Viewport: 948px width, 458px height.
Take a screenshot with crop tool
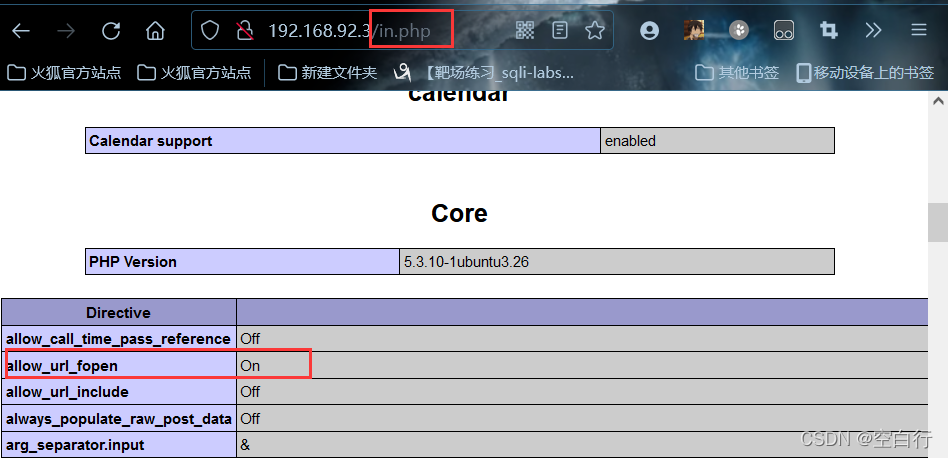[x=828, y=30]
